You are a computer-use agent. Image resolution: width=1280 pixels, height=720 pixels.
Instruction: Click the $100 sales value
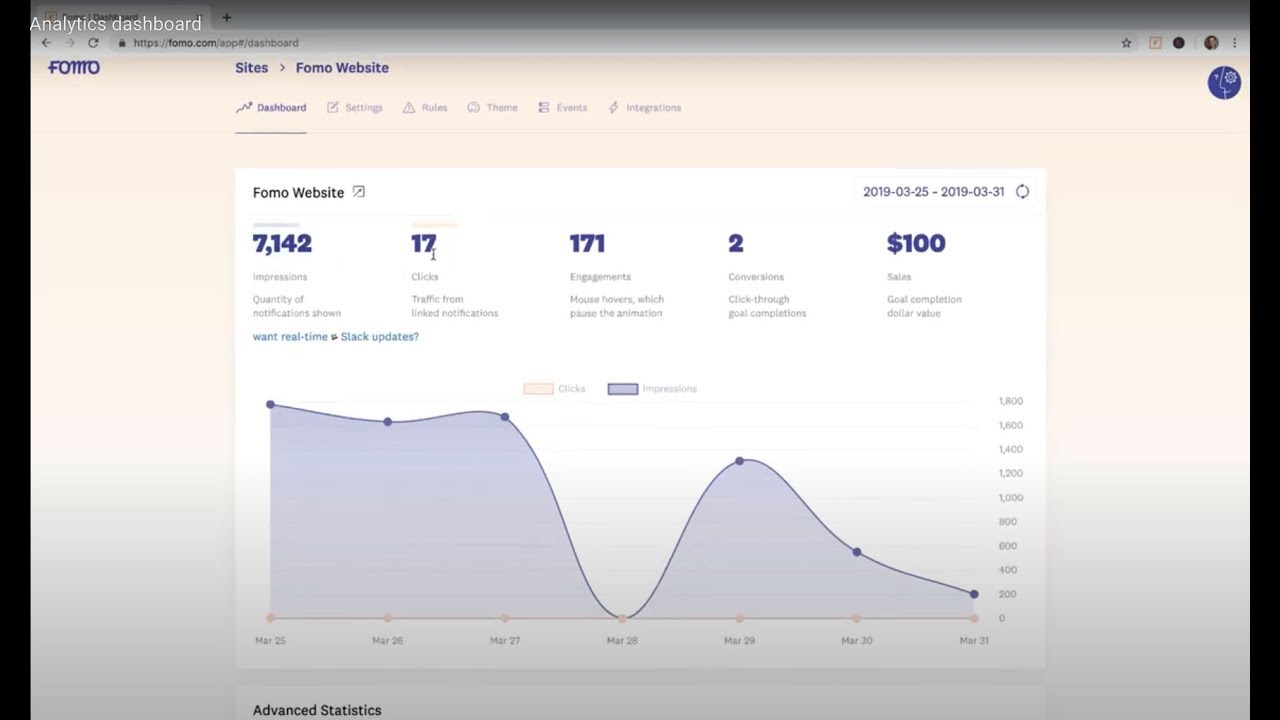point(916,243)
